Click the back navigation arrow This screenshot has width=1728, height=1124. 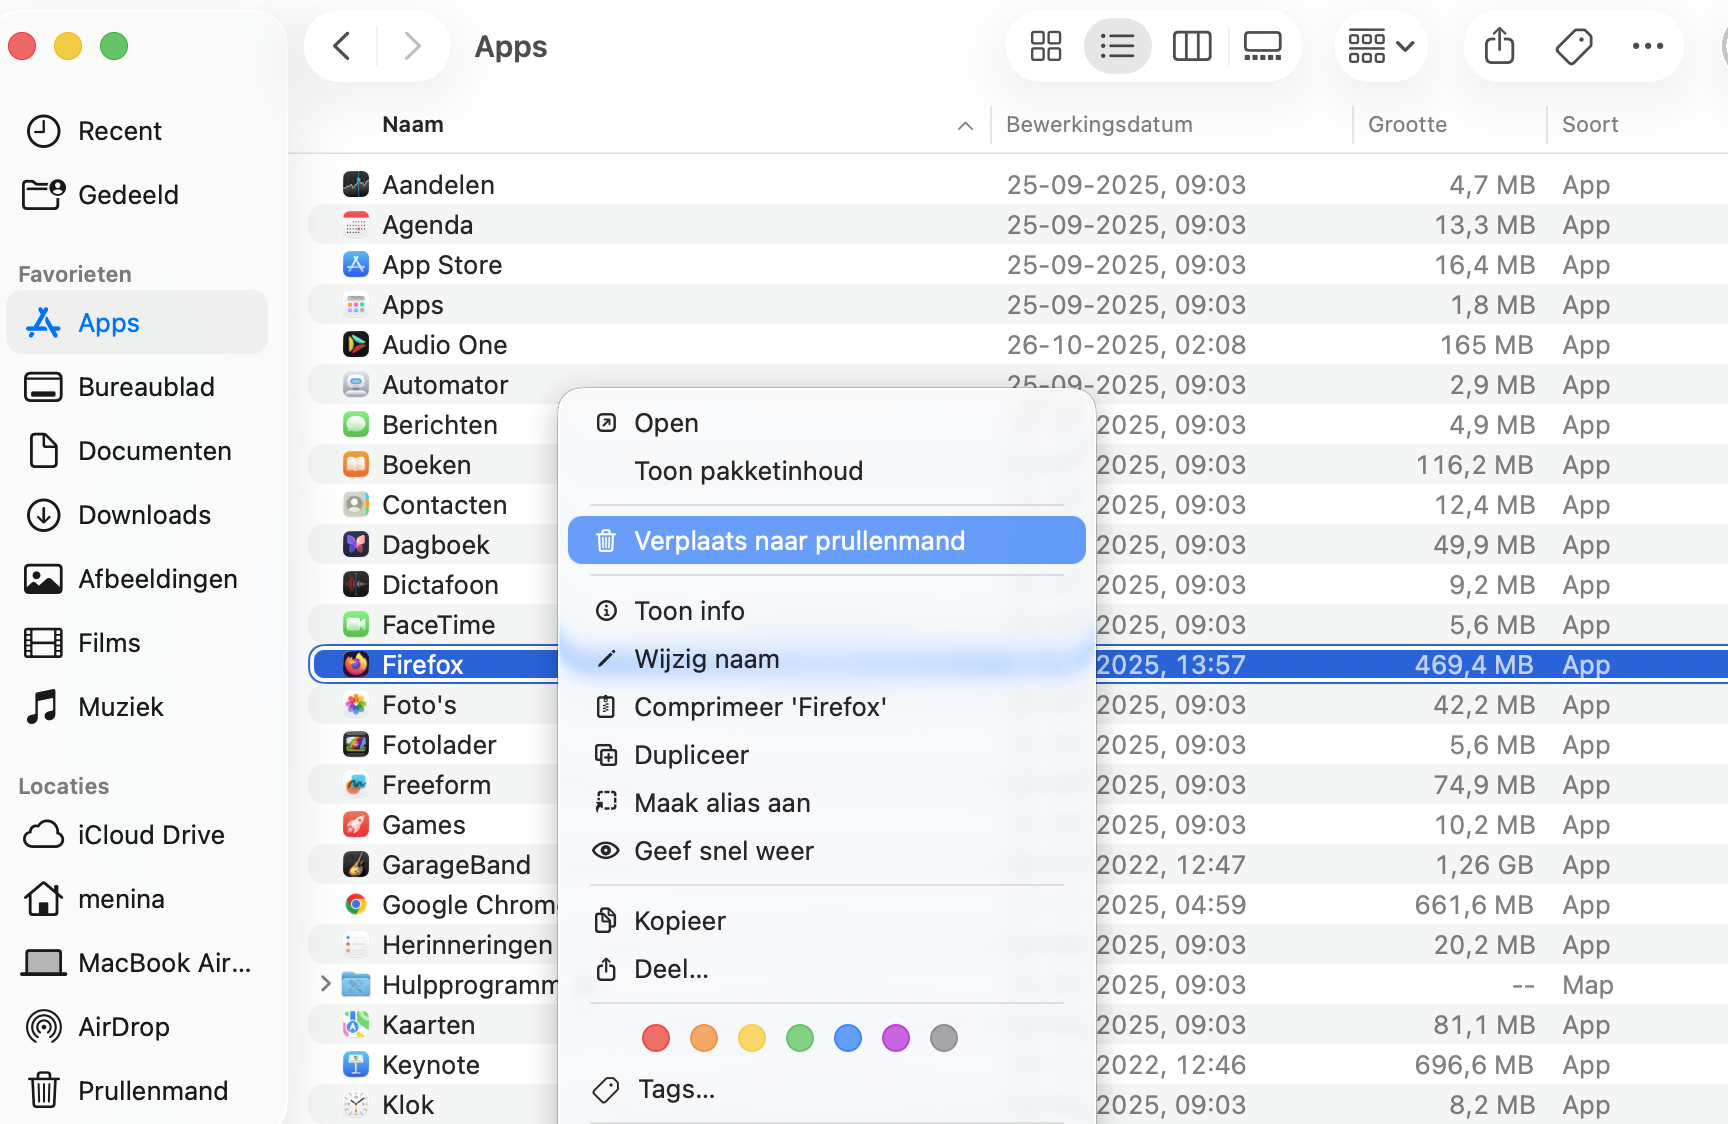(341, 45)
